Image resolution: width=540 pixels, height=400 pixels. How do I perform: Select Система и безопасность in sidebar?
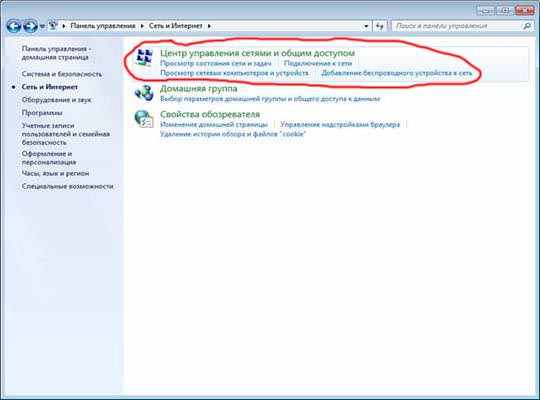62,74
